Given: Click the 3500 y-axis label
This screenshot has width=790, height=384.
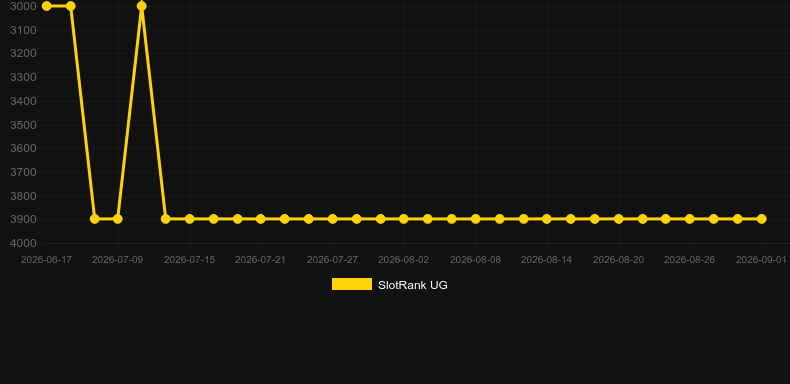Looking at the screenshot, I should (24, 125).
